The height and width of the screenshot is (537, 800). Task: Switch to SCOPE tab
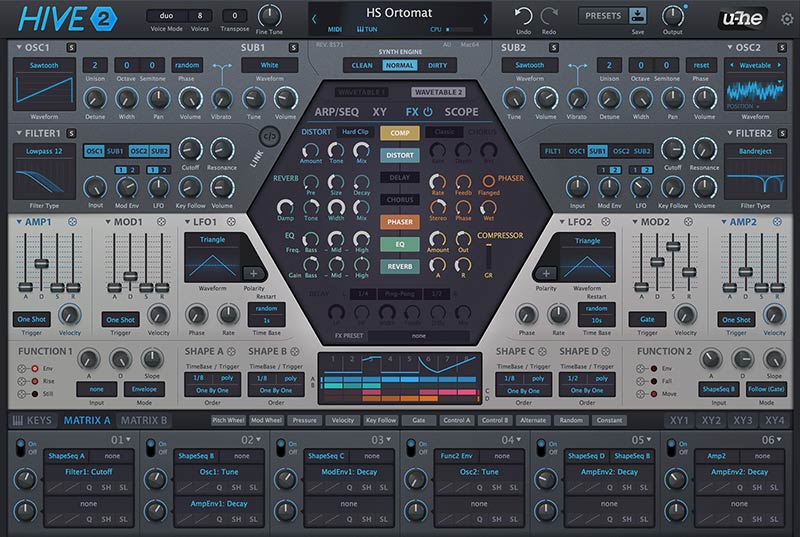click(x=461, y=112)
